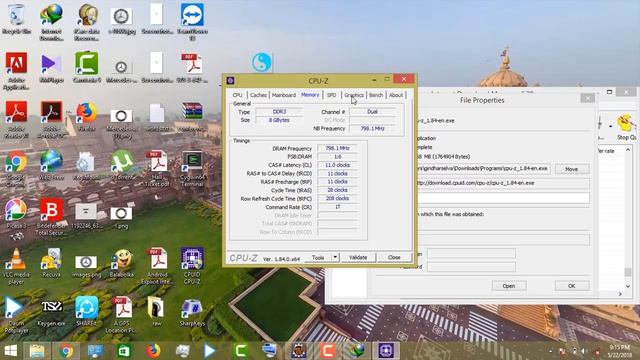Click the password field in File Properties

[471, 267]
